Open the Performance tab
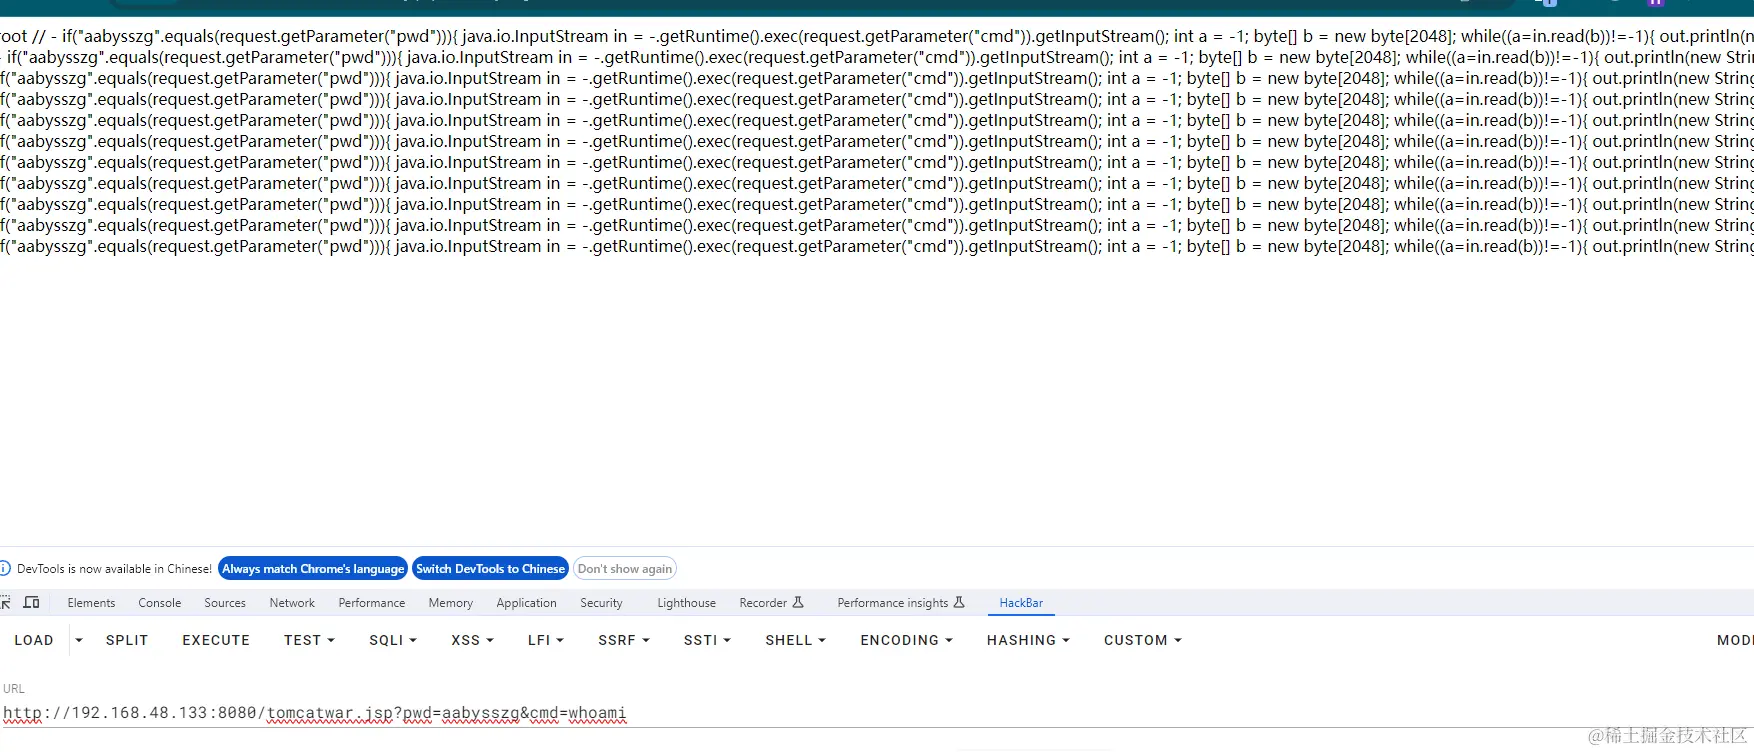The image size is (1754, 752). [372, 603]
